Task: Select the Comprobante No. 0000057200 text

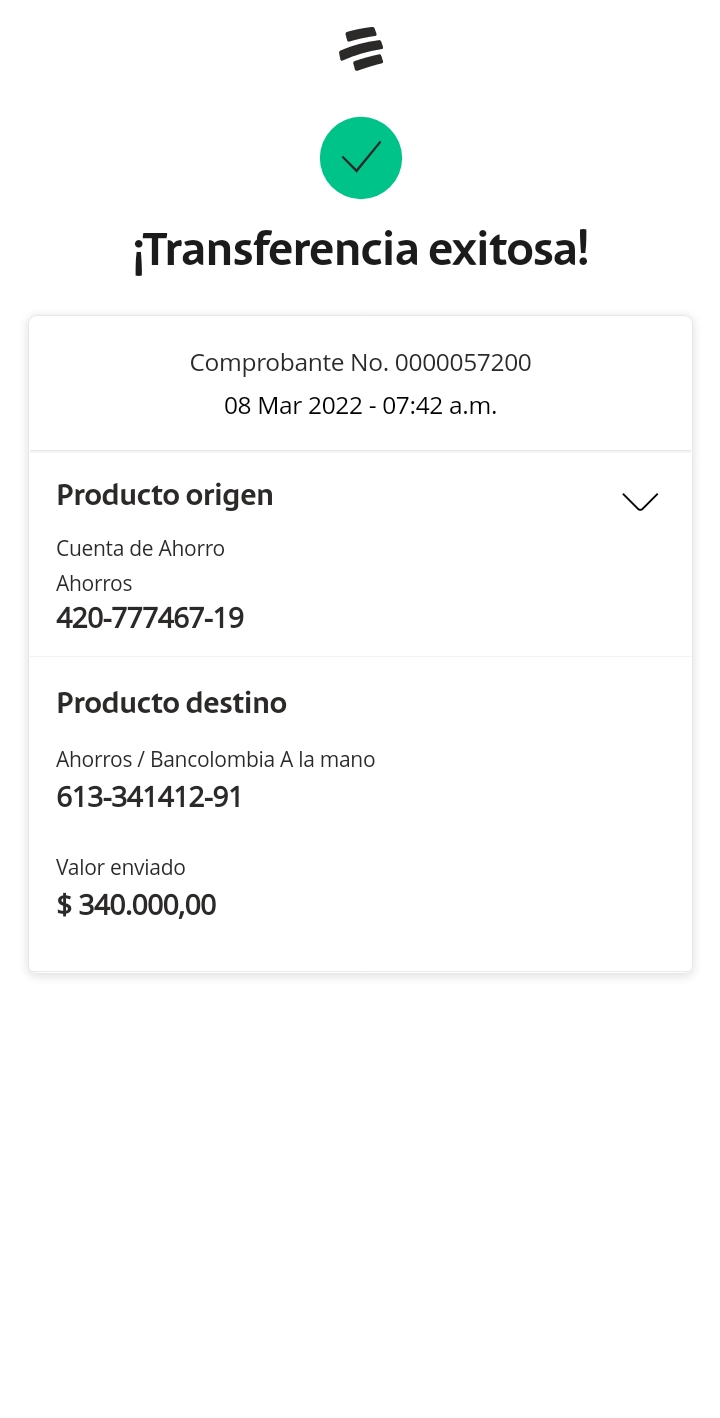Action: 360,362
